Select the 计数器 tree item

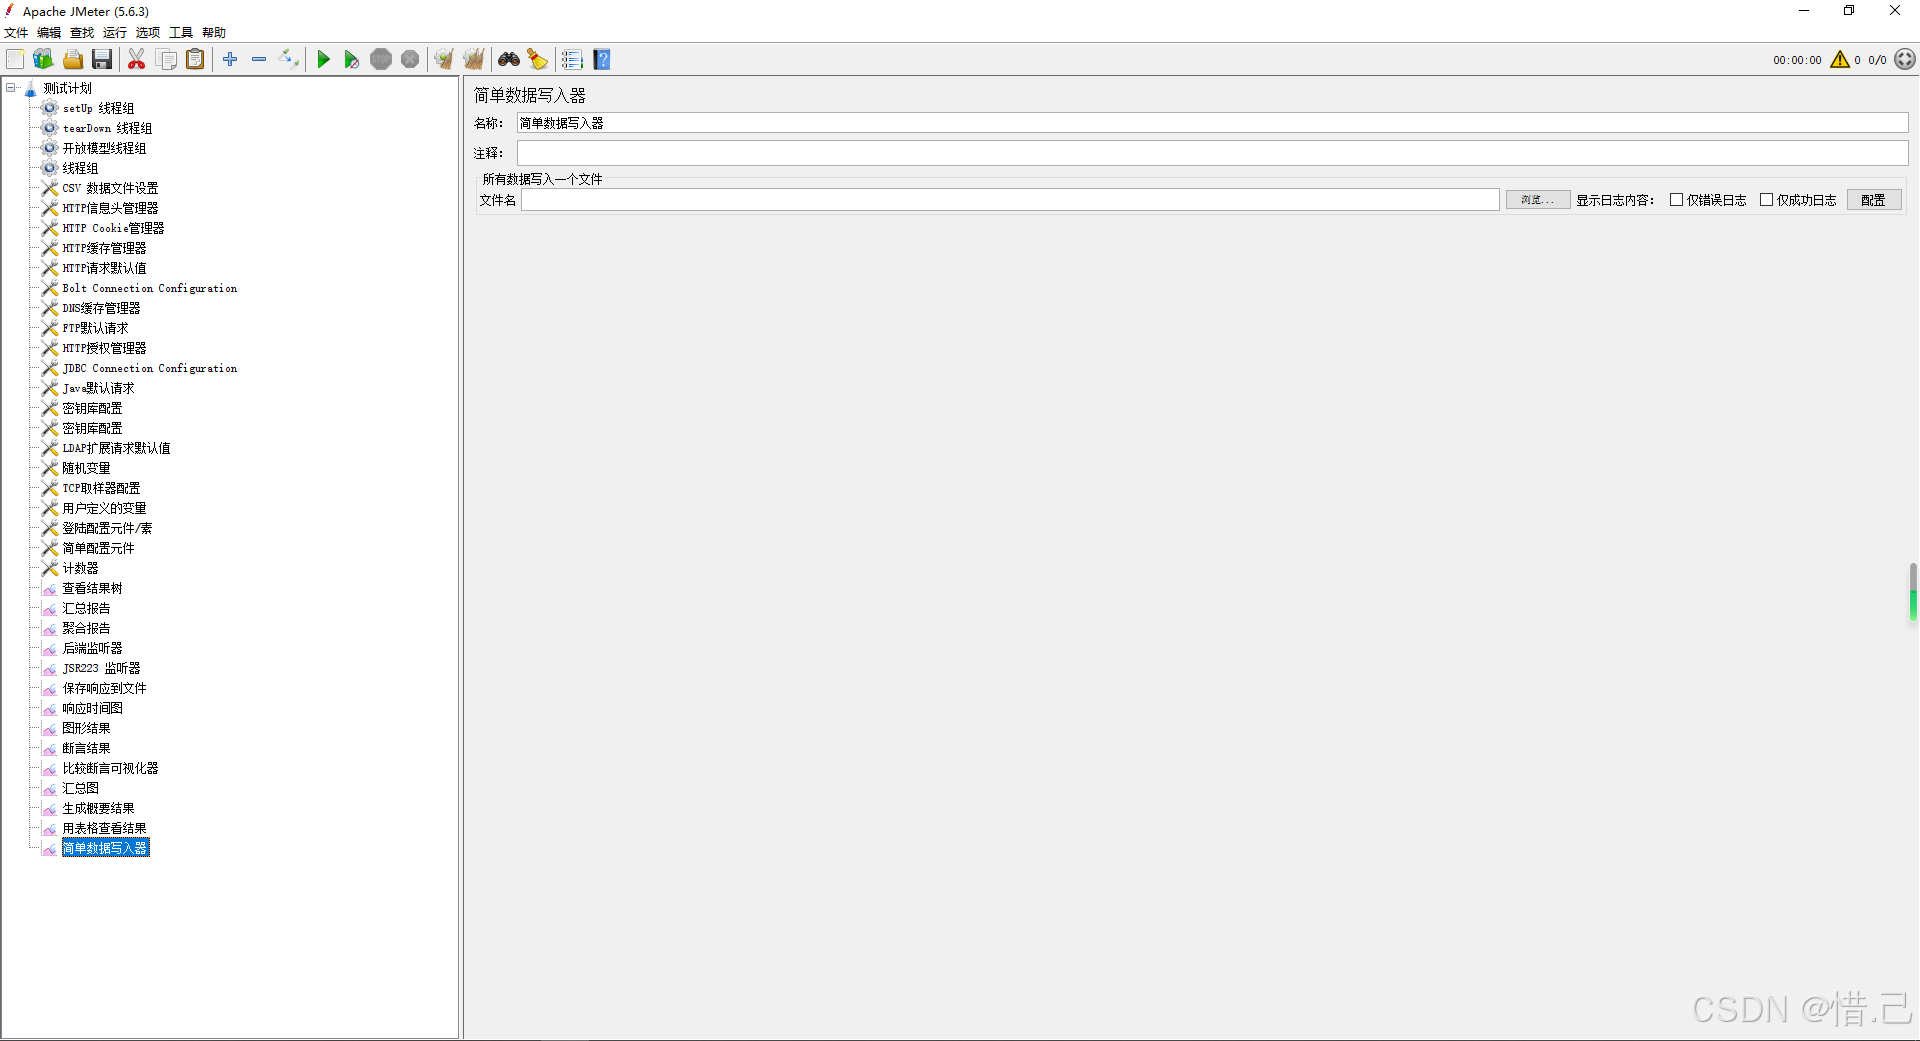click(80, 568)
